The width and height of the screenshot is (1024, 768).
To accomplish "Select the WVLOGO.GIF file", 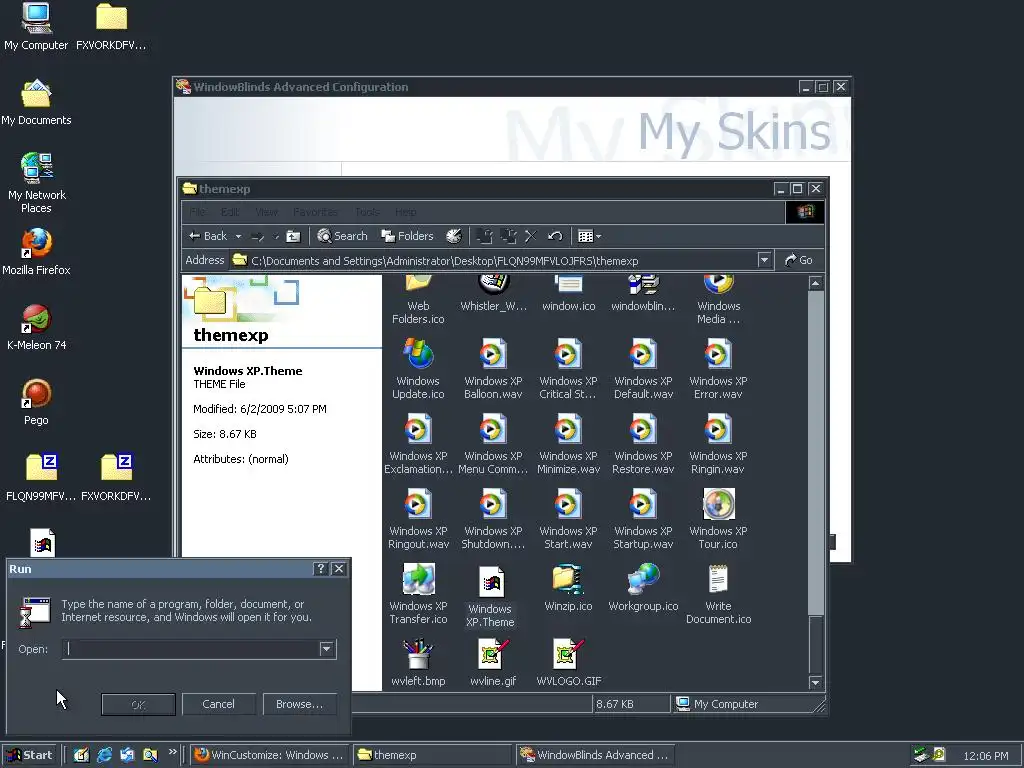I will pos(568,662).
